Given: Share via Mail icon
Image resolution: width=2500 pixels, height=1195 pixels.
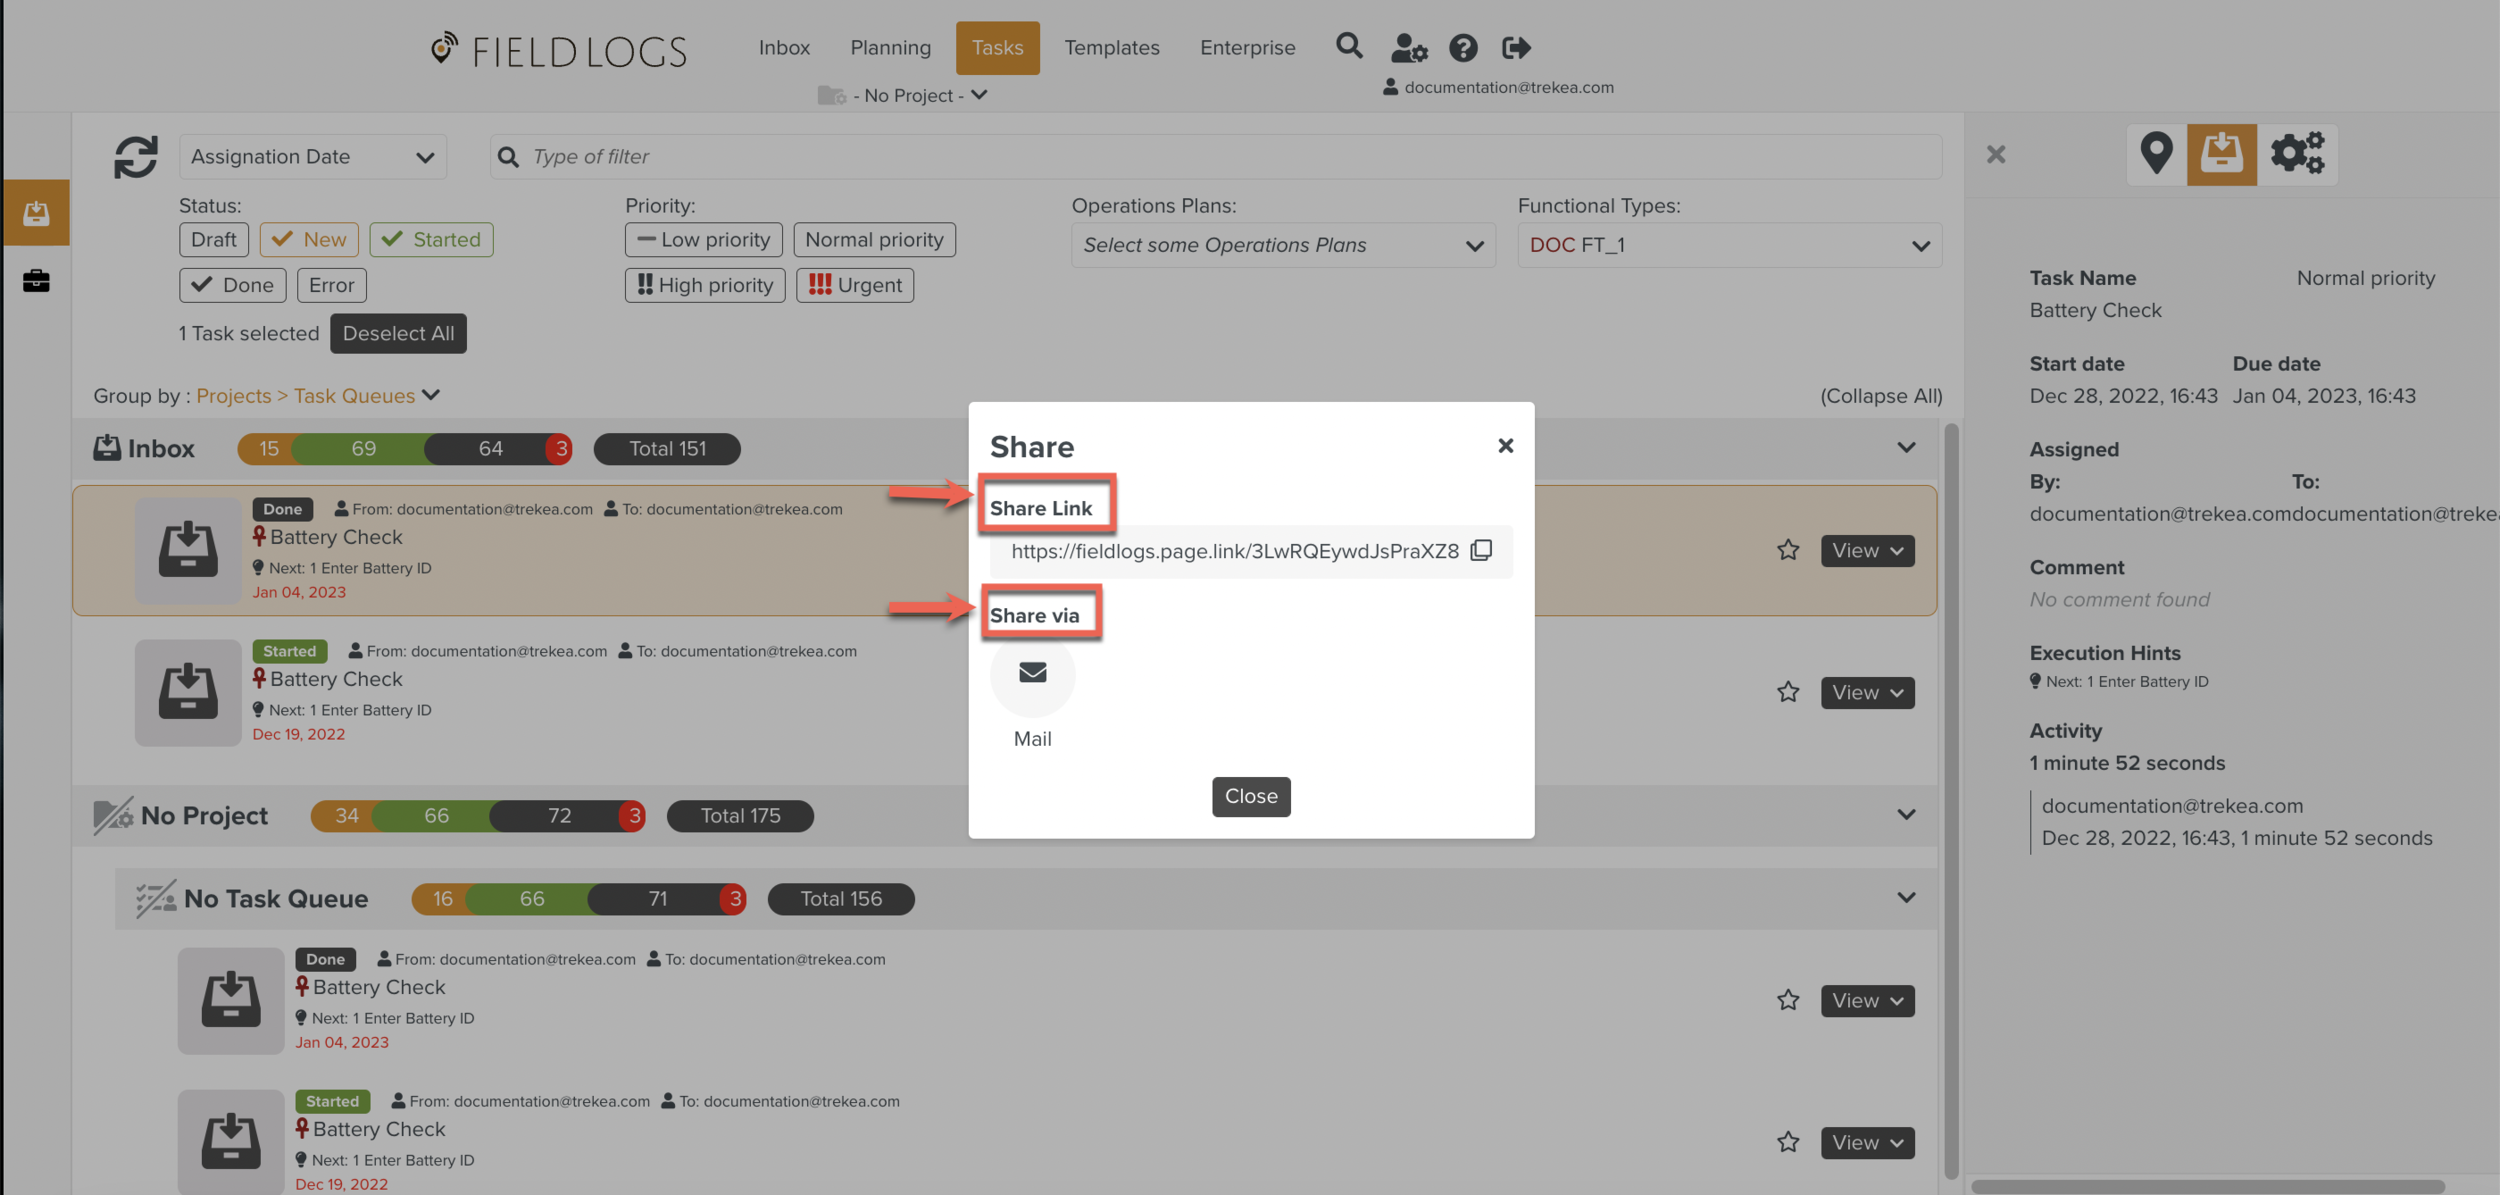Looking at the screenshot, I should pos(1032,673).
